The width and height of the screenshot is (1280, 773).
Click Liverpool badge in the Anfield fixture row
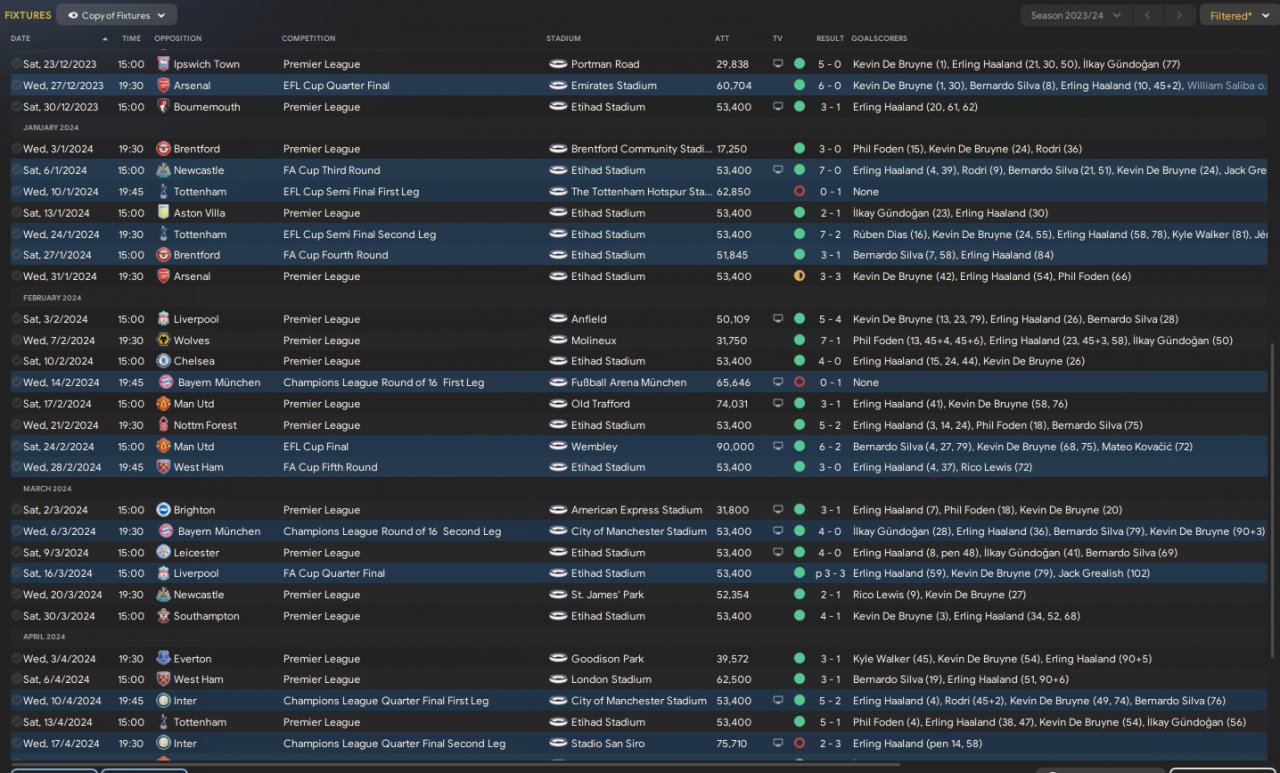point(163,319)
